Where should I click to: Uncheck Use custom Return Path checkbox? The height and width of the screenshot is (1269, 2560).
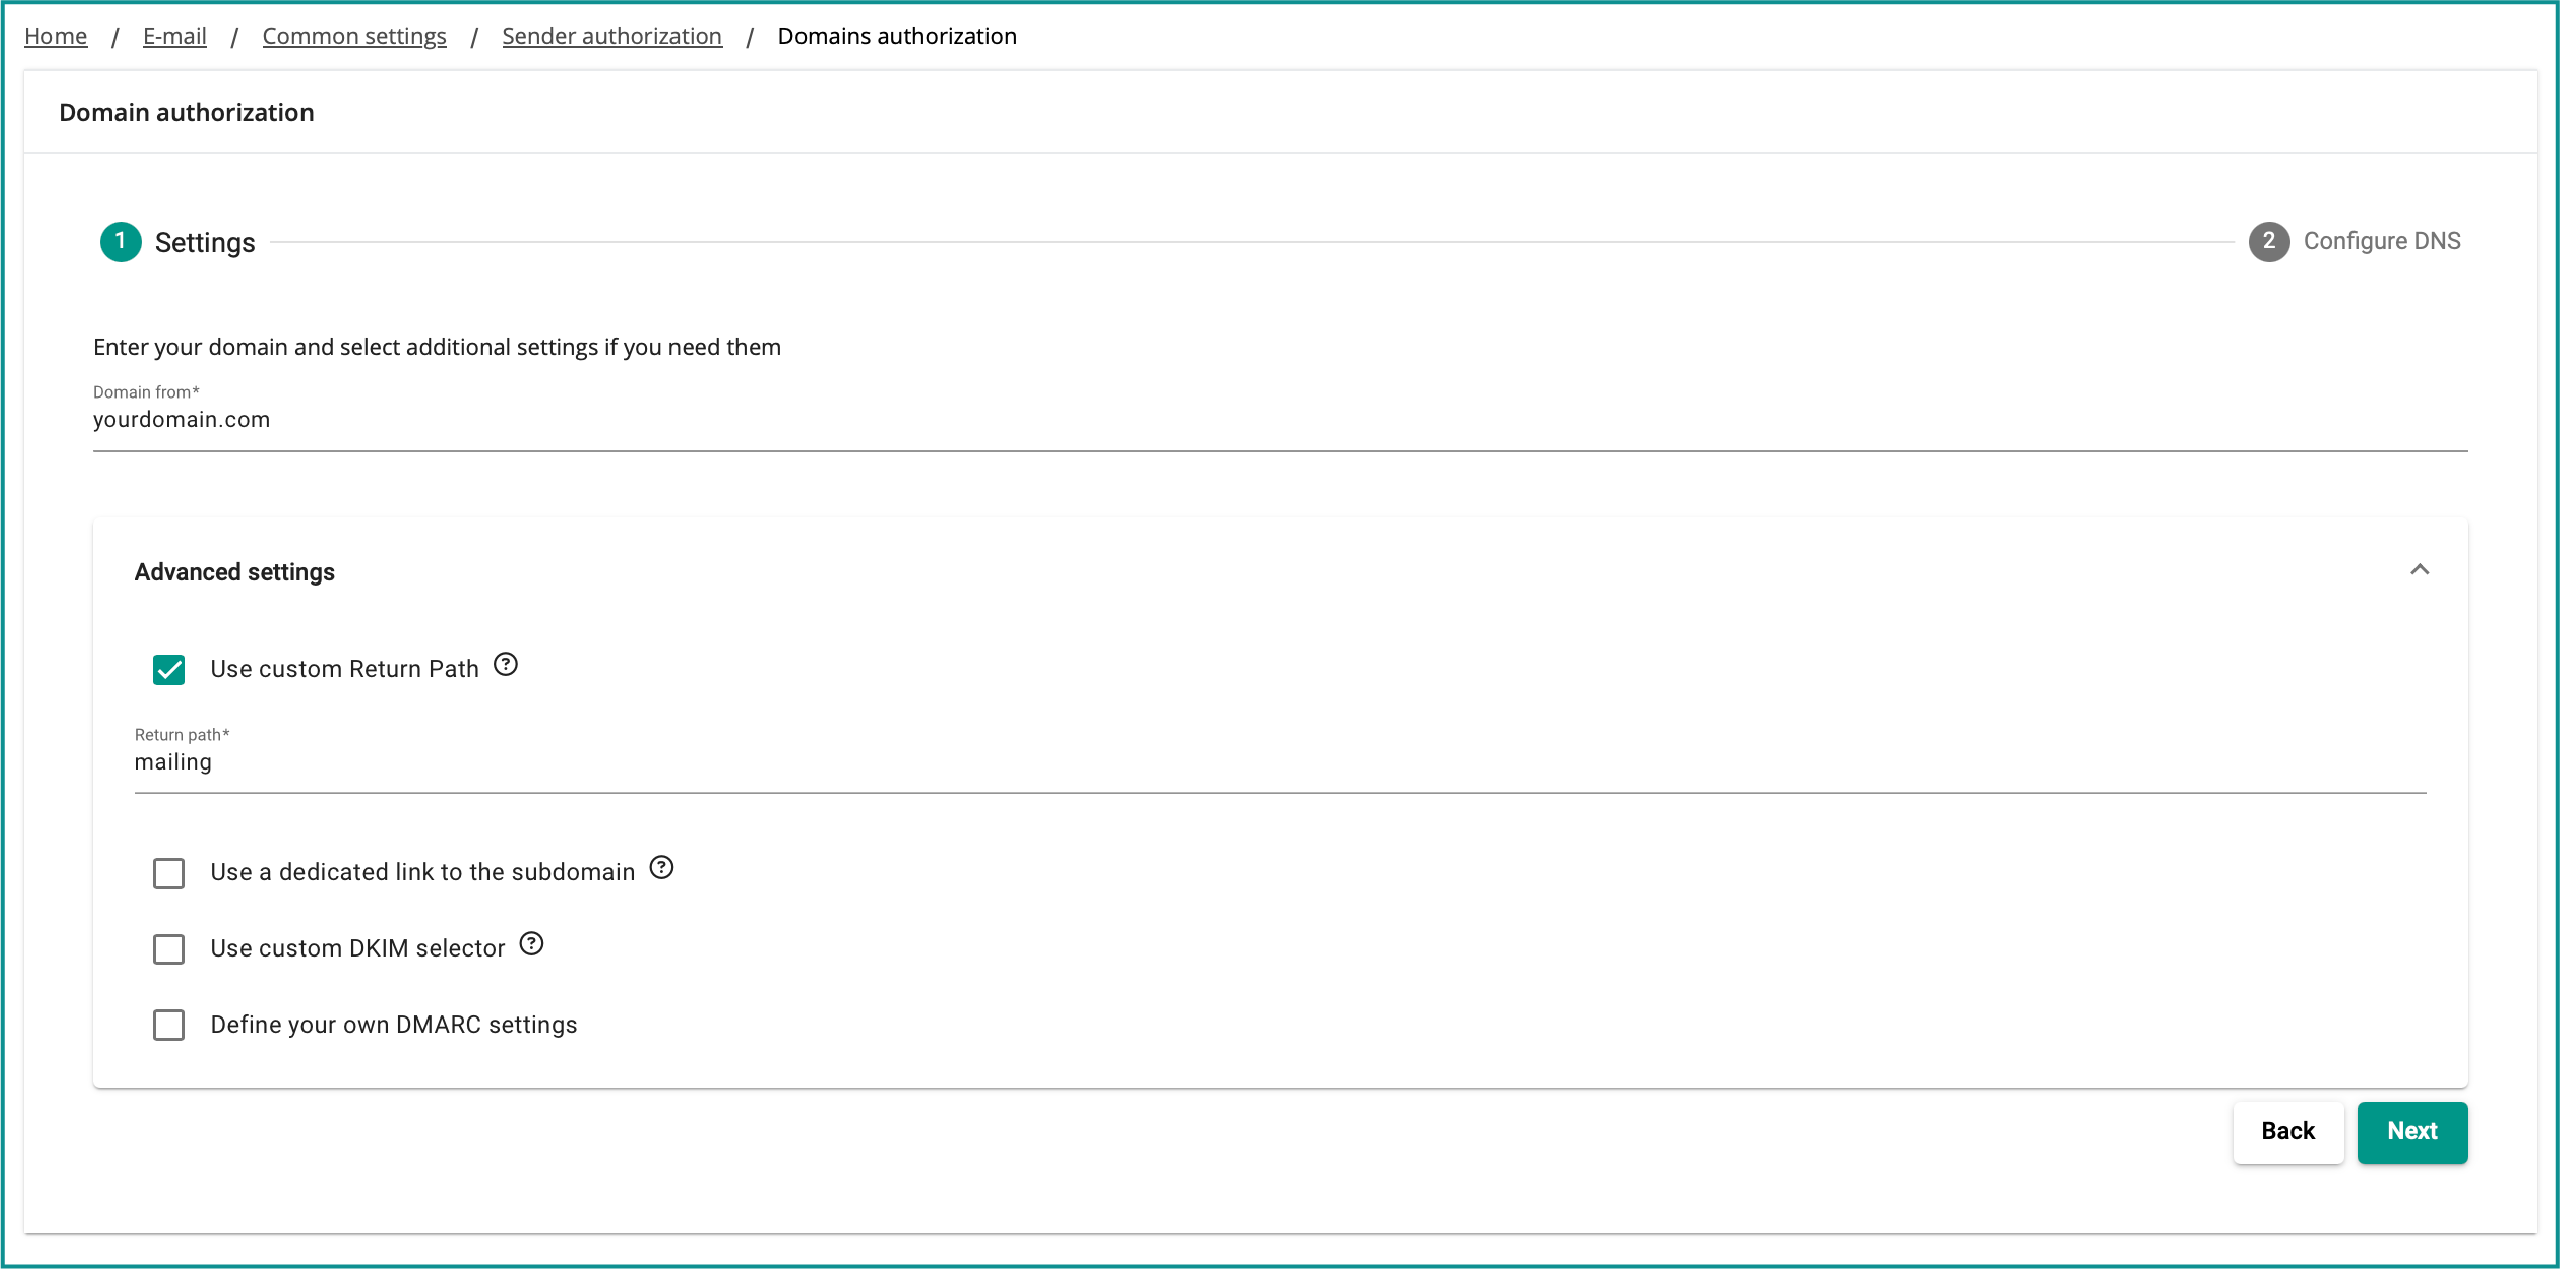pos(169,669)
